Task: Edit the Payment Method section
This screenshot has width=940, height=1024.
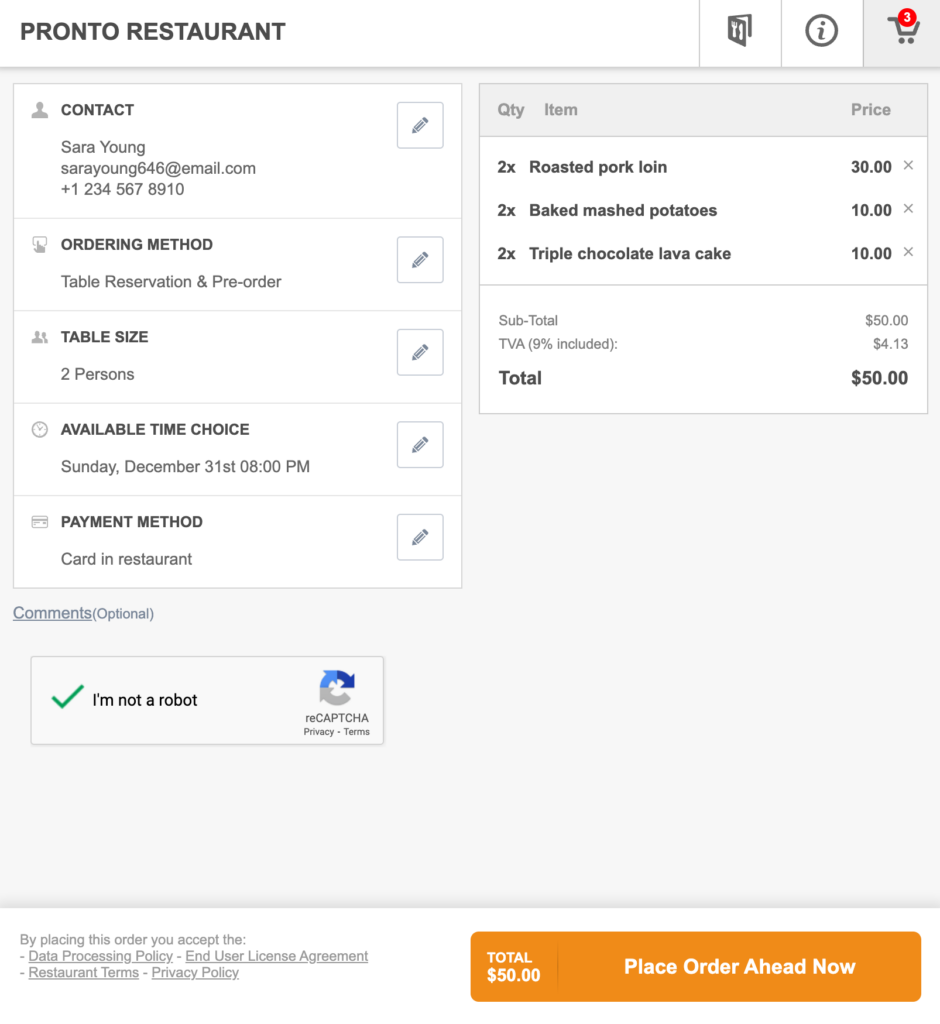Action: pyautogui.click(x=420, y=537)
